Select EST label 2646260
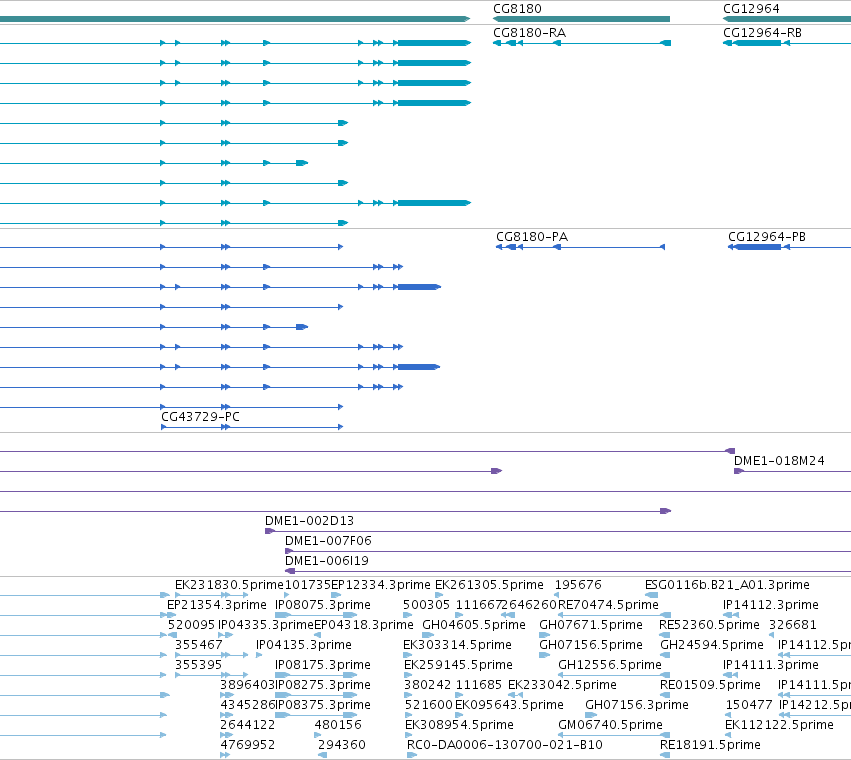Image resolution: width=851 pixels, height=760 pixels. click(x=529, y=605)
